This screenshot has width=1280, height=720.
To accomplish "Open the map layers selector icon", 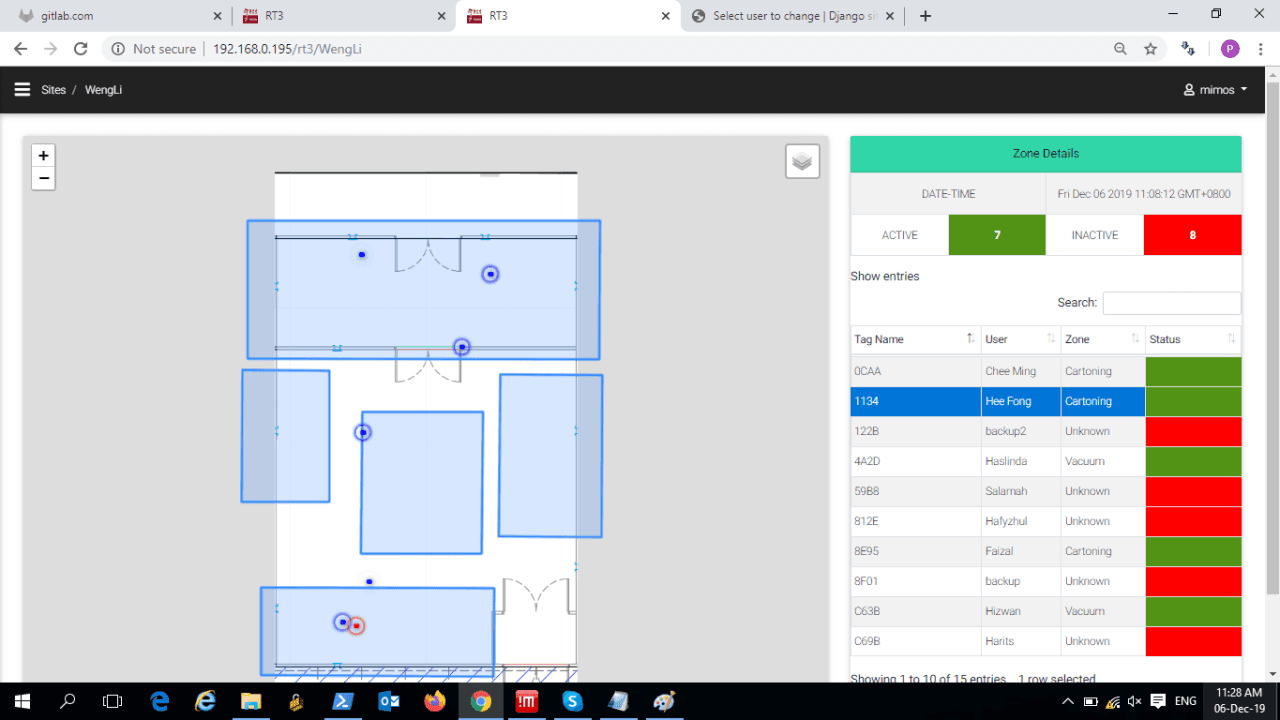I will 802,161.
